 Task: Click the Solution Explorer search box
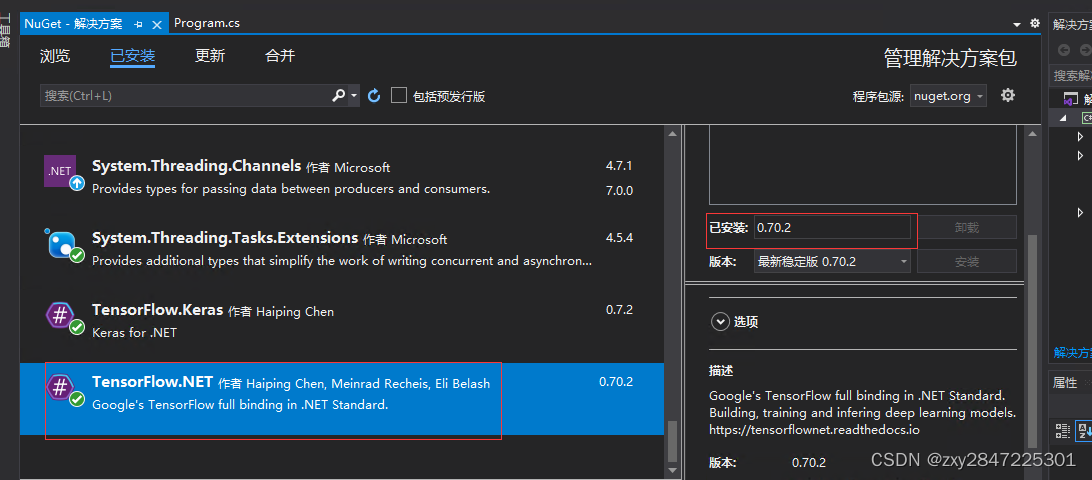pyautogui.click(x=1070, y=75)
